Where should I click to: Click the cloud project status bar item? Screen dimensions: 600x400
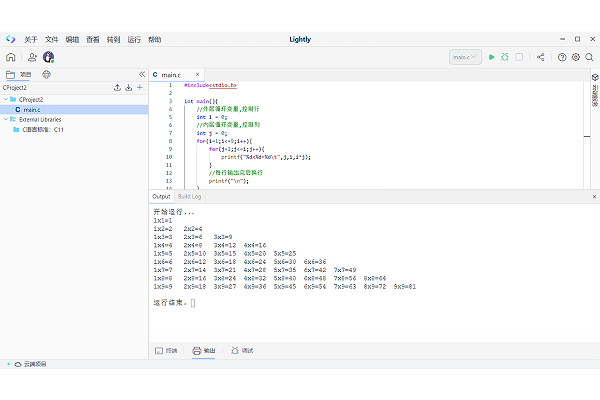coord(31,364)
